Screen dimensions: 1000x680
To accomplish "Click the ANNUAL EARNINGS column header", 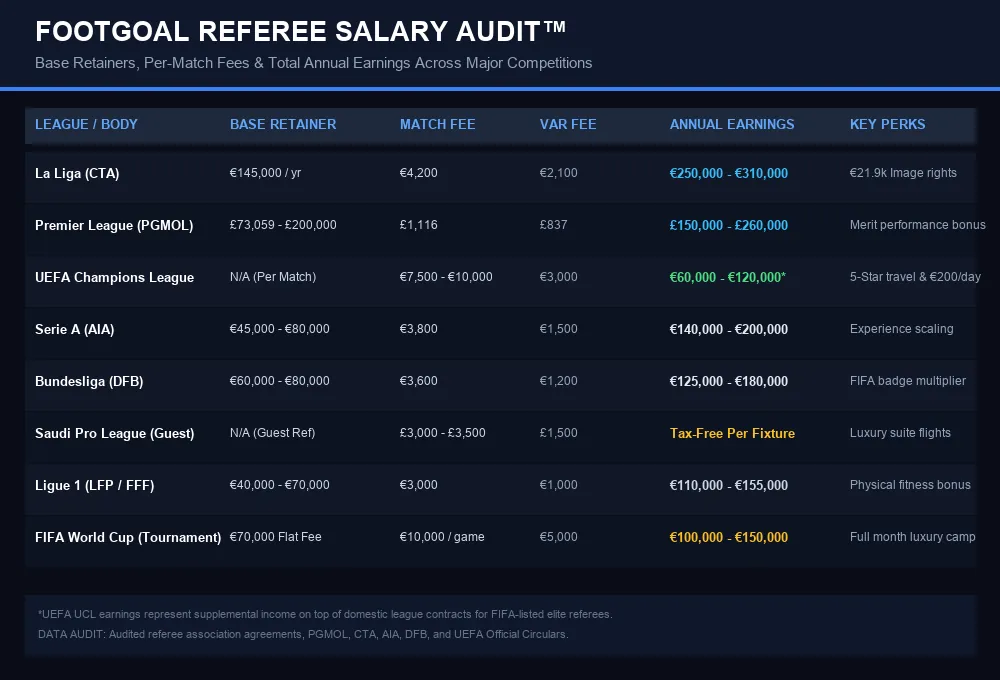I will (732, 124).
